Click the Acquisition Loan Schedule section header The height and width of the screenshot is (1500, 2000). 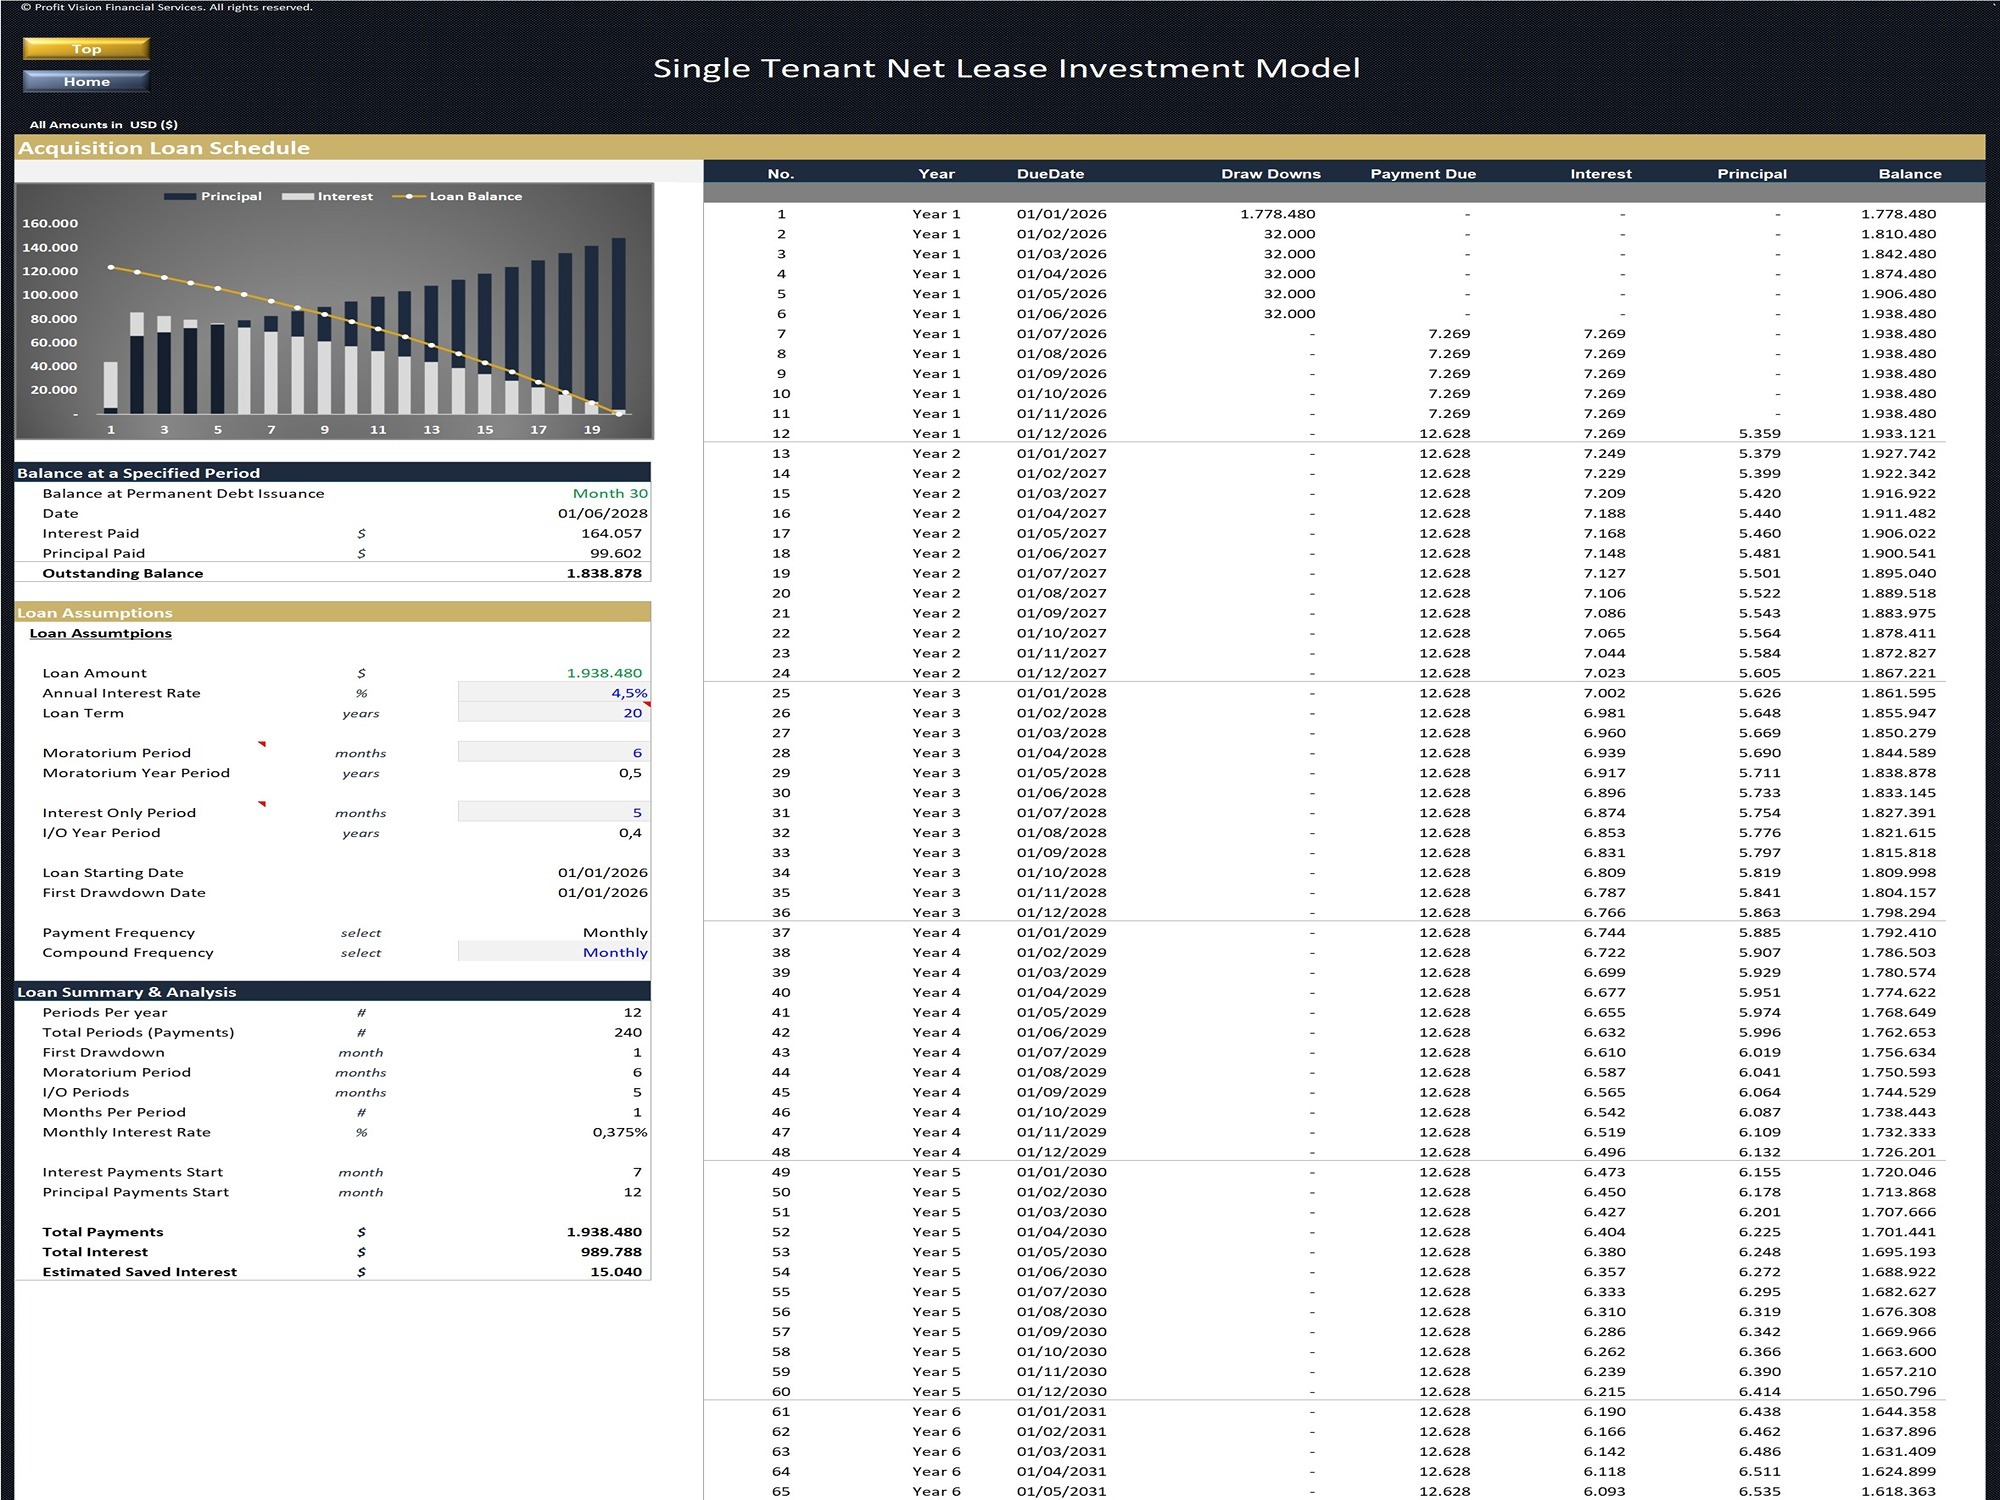click(x=163, y=147)
